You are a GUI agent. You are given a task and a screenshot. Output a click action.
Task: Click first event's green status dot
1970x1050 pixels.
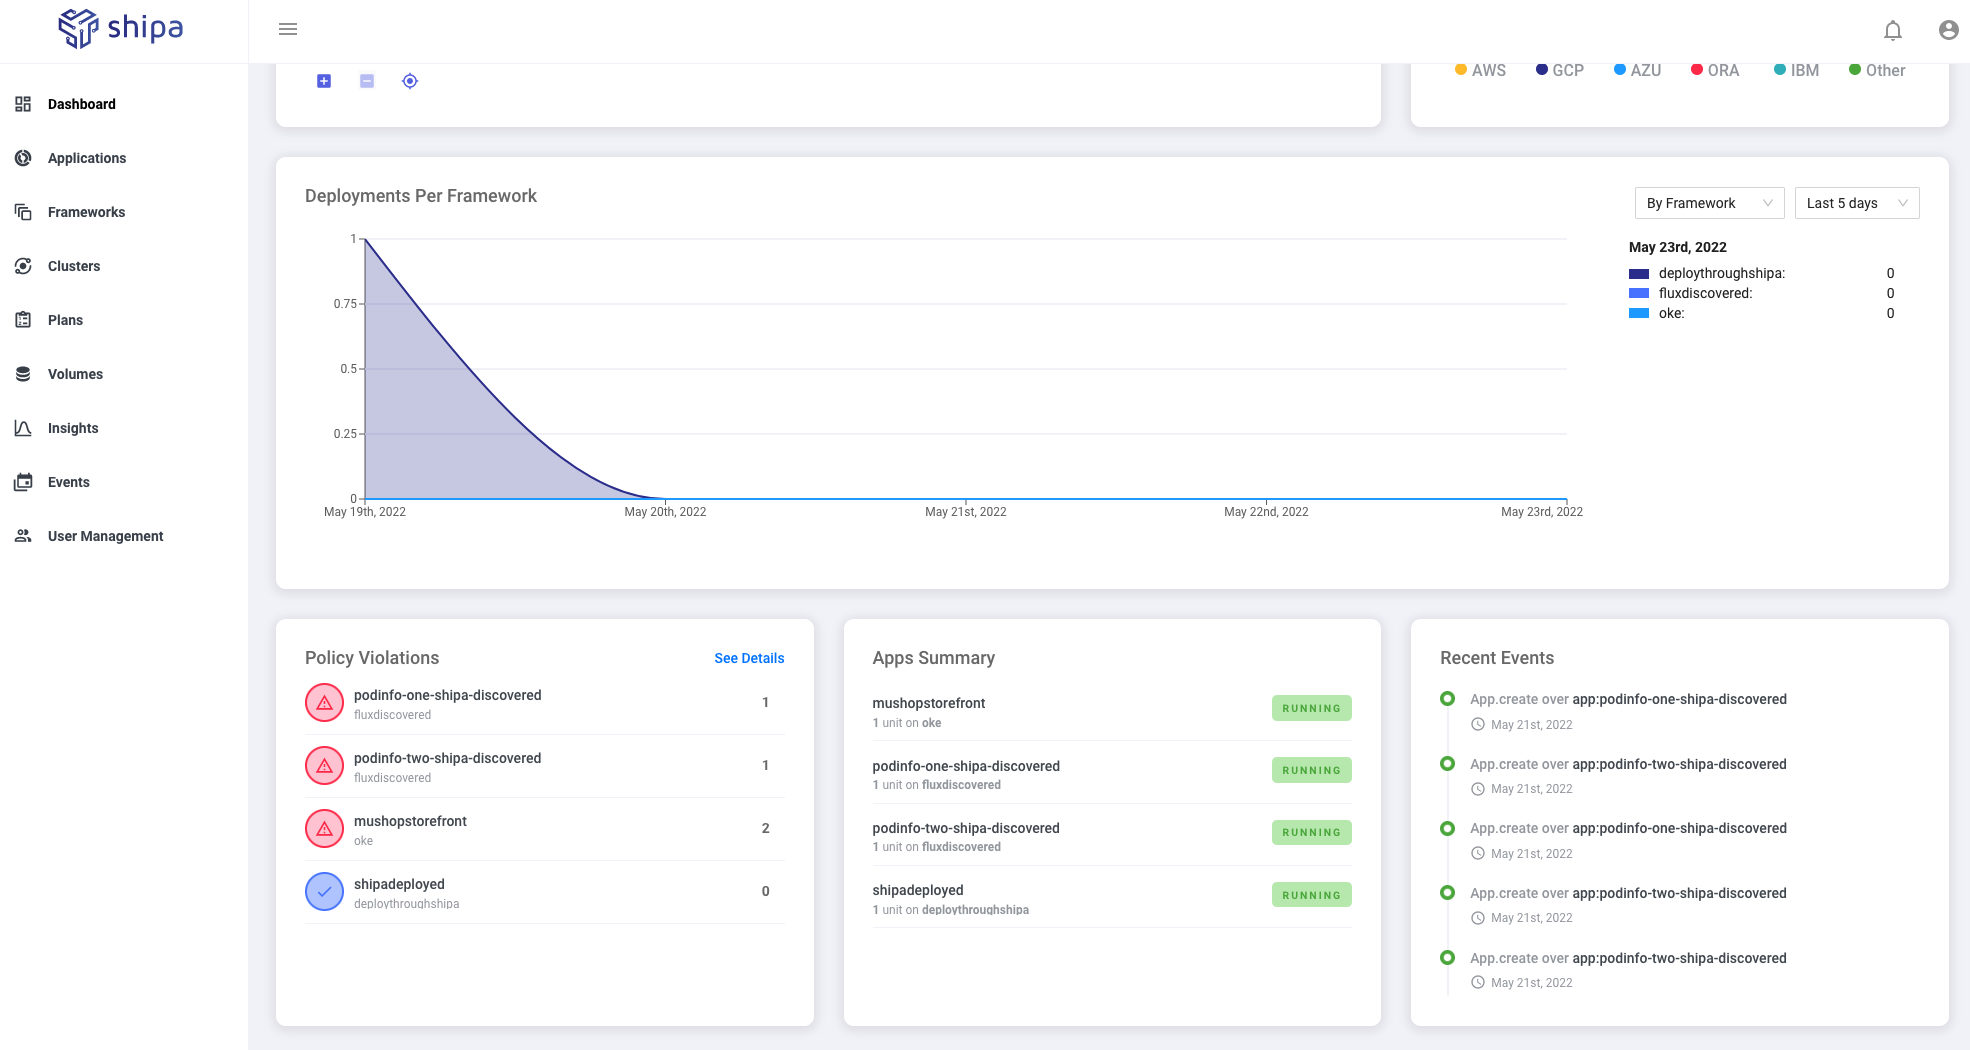point(1447,699)
